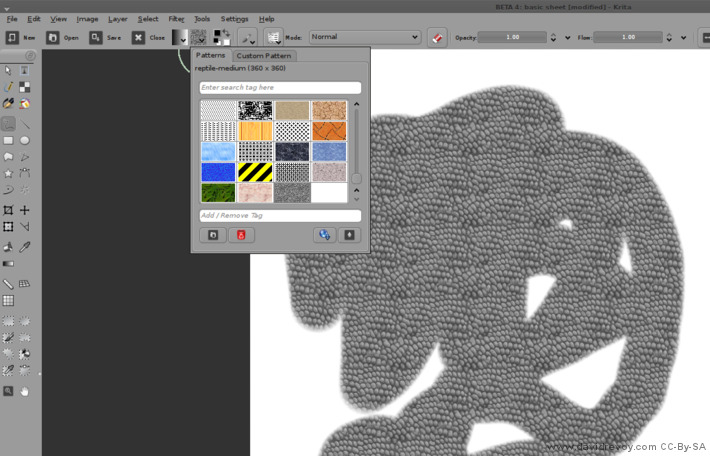Click the Move tool crosshair icon
This screenshot has width=710, height=456.
point(25,210)
